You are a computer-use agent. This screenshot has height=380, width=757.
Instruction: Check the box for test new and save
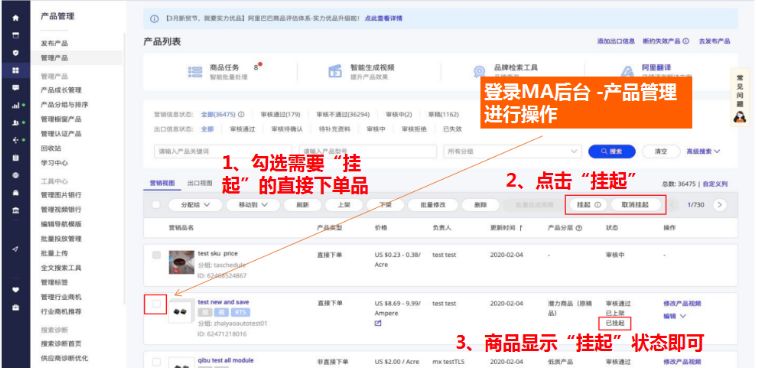156,304
